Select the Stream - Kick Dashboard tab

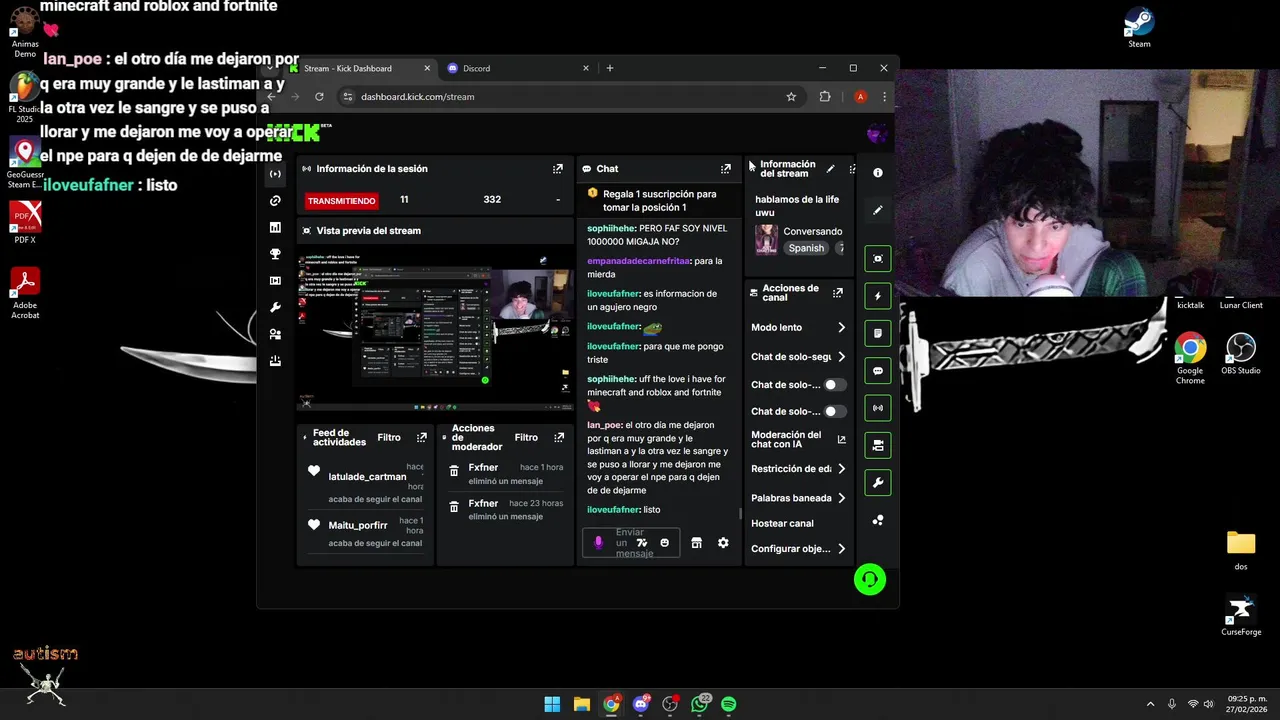pos(358,68)
